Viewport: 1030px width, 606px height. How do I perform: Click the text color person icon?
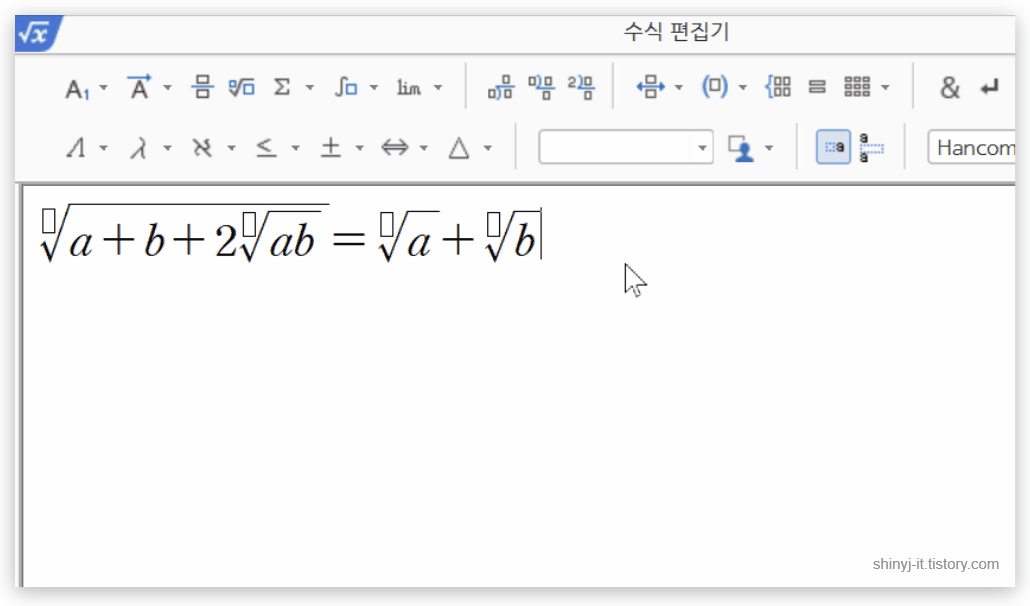741,148
